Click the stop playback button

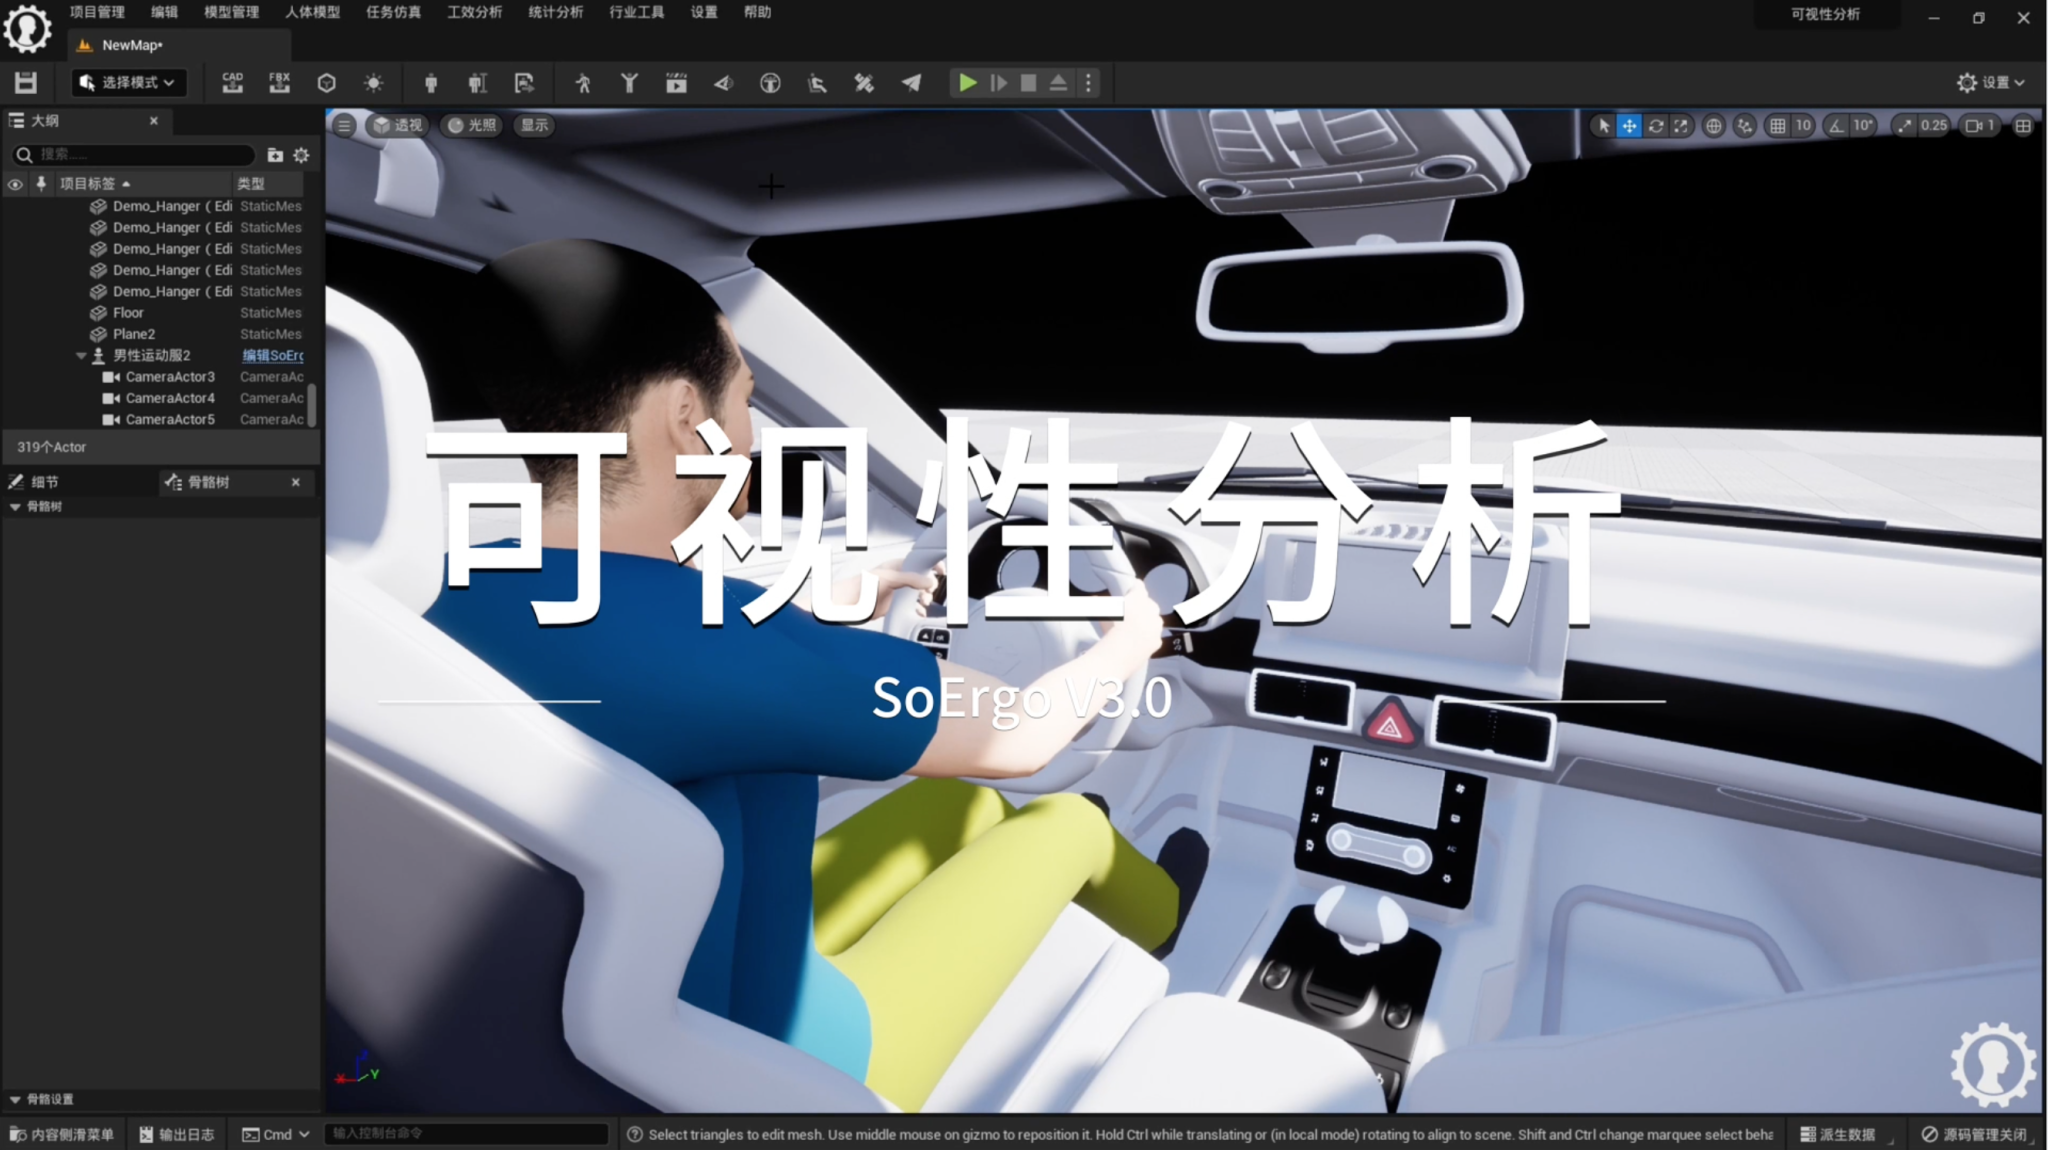(1028, 83)
